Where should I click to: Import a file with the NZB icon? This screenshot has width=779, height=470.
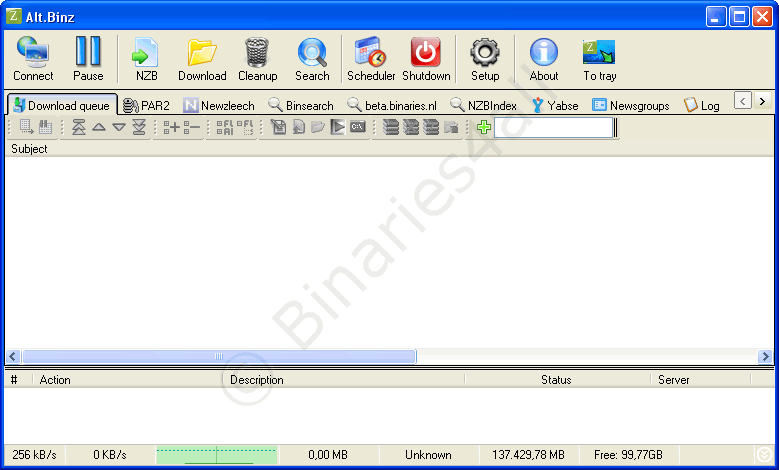146,52
